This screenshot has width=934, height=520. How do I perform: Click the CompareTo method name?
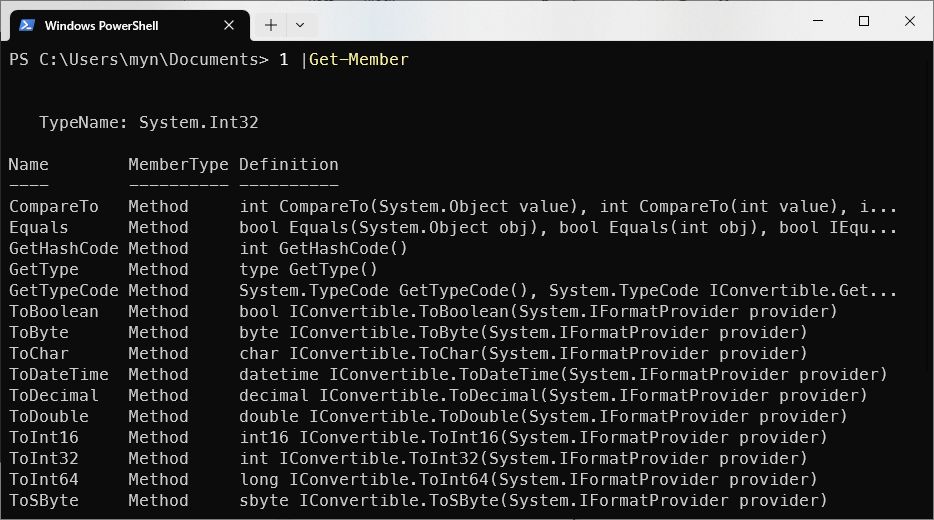pyautogui.click(x=54, y=207)
